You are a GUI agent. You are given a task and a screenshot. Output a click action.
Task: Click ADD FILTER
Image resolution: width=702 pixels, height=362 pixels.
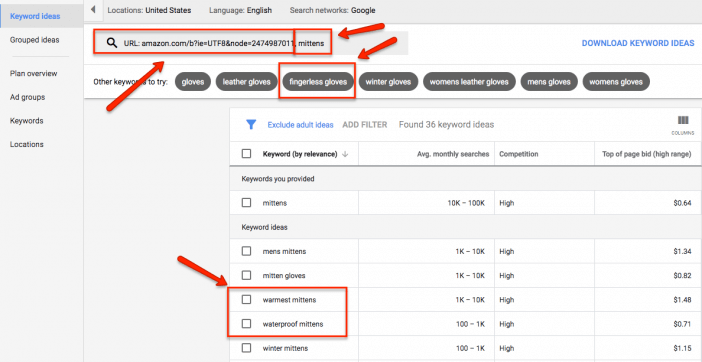point(364,125)
